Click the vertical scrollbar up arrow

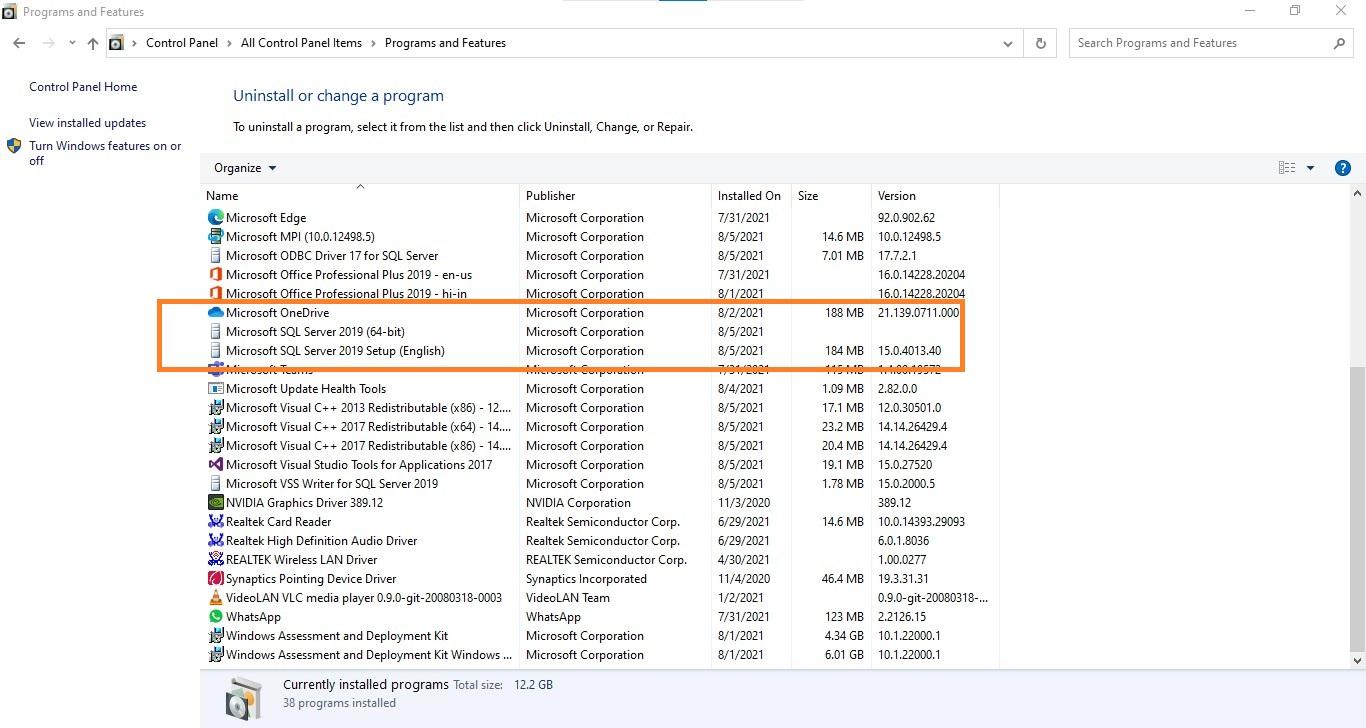pyautogui.click(x=1357, y=193)
